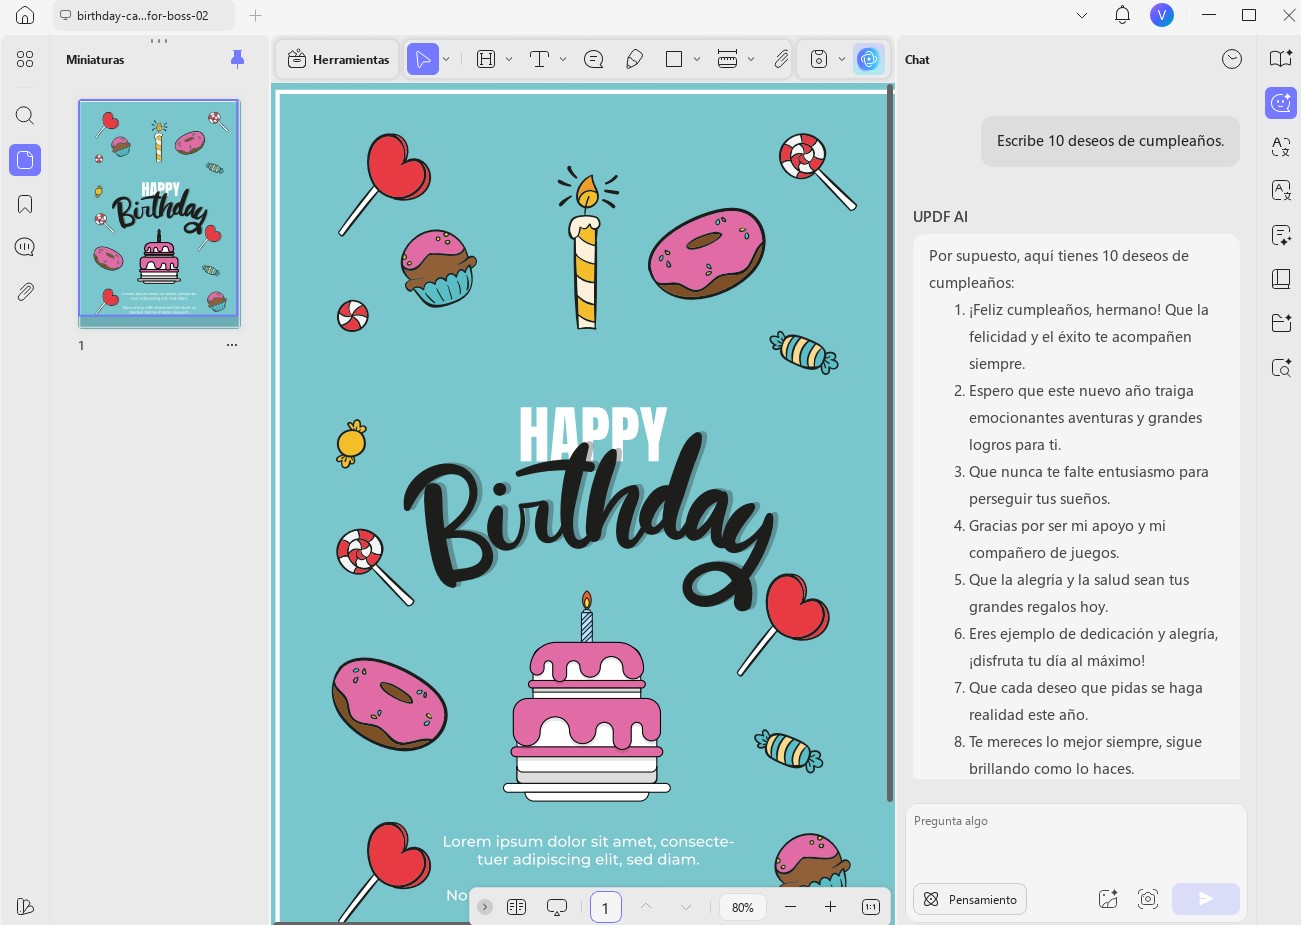Open the AI book icon in the right sidebar
This screenshot has width=1301, height=925.
tap(1281, 279)
